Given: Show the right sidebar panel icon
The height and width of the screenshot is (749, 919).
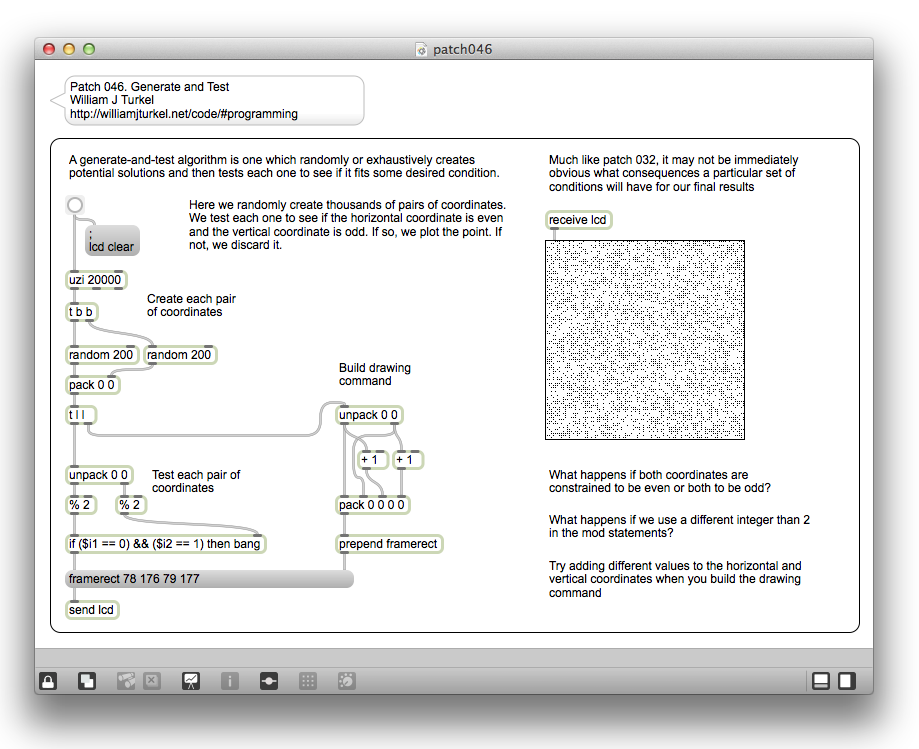Looking at the screenshot, I should [x=846, y=681].
